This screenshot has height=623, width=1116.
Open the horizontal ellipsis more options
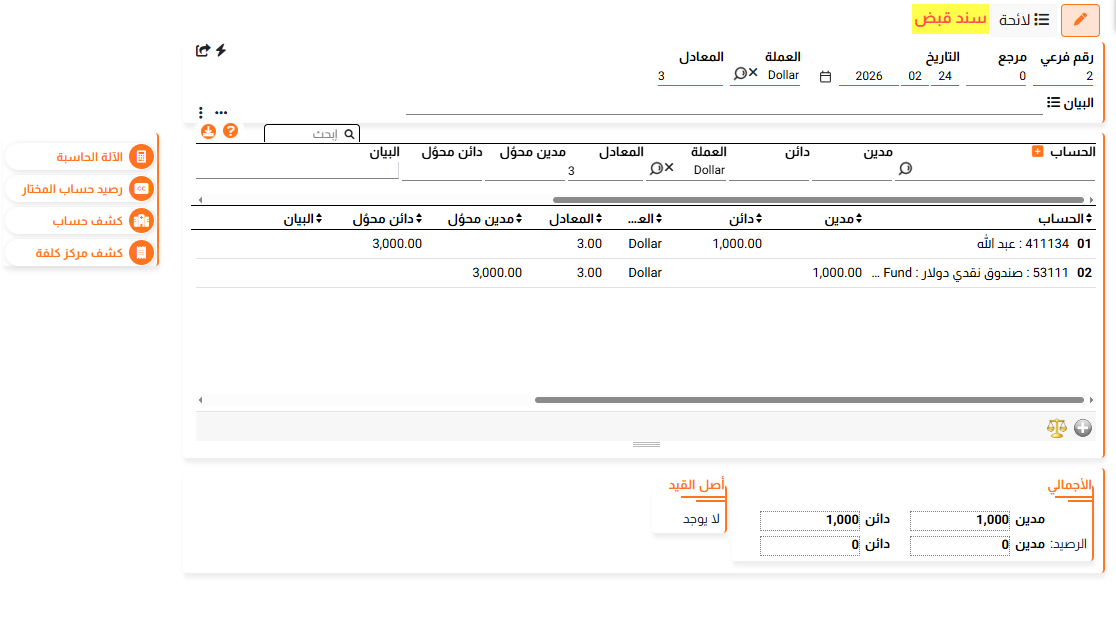click(x=221, y=112)
